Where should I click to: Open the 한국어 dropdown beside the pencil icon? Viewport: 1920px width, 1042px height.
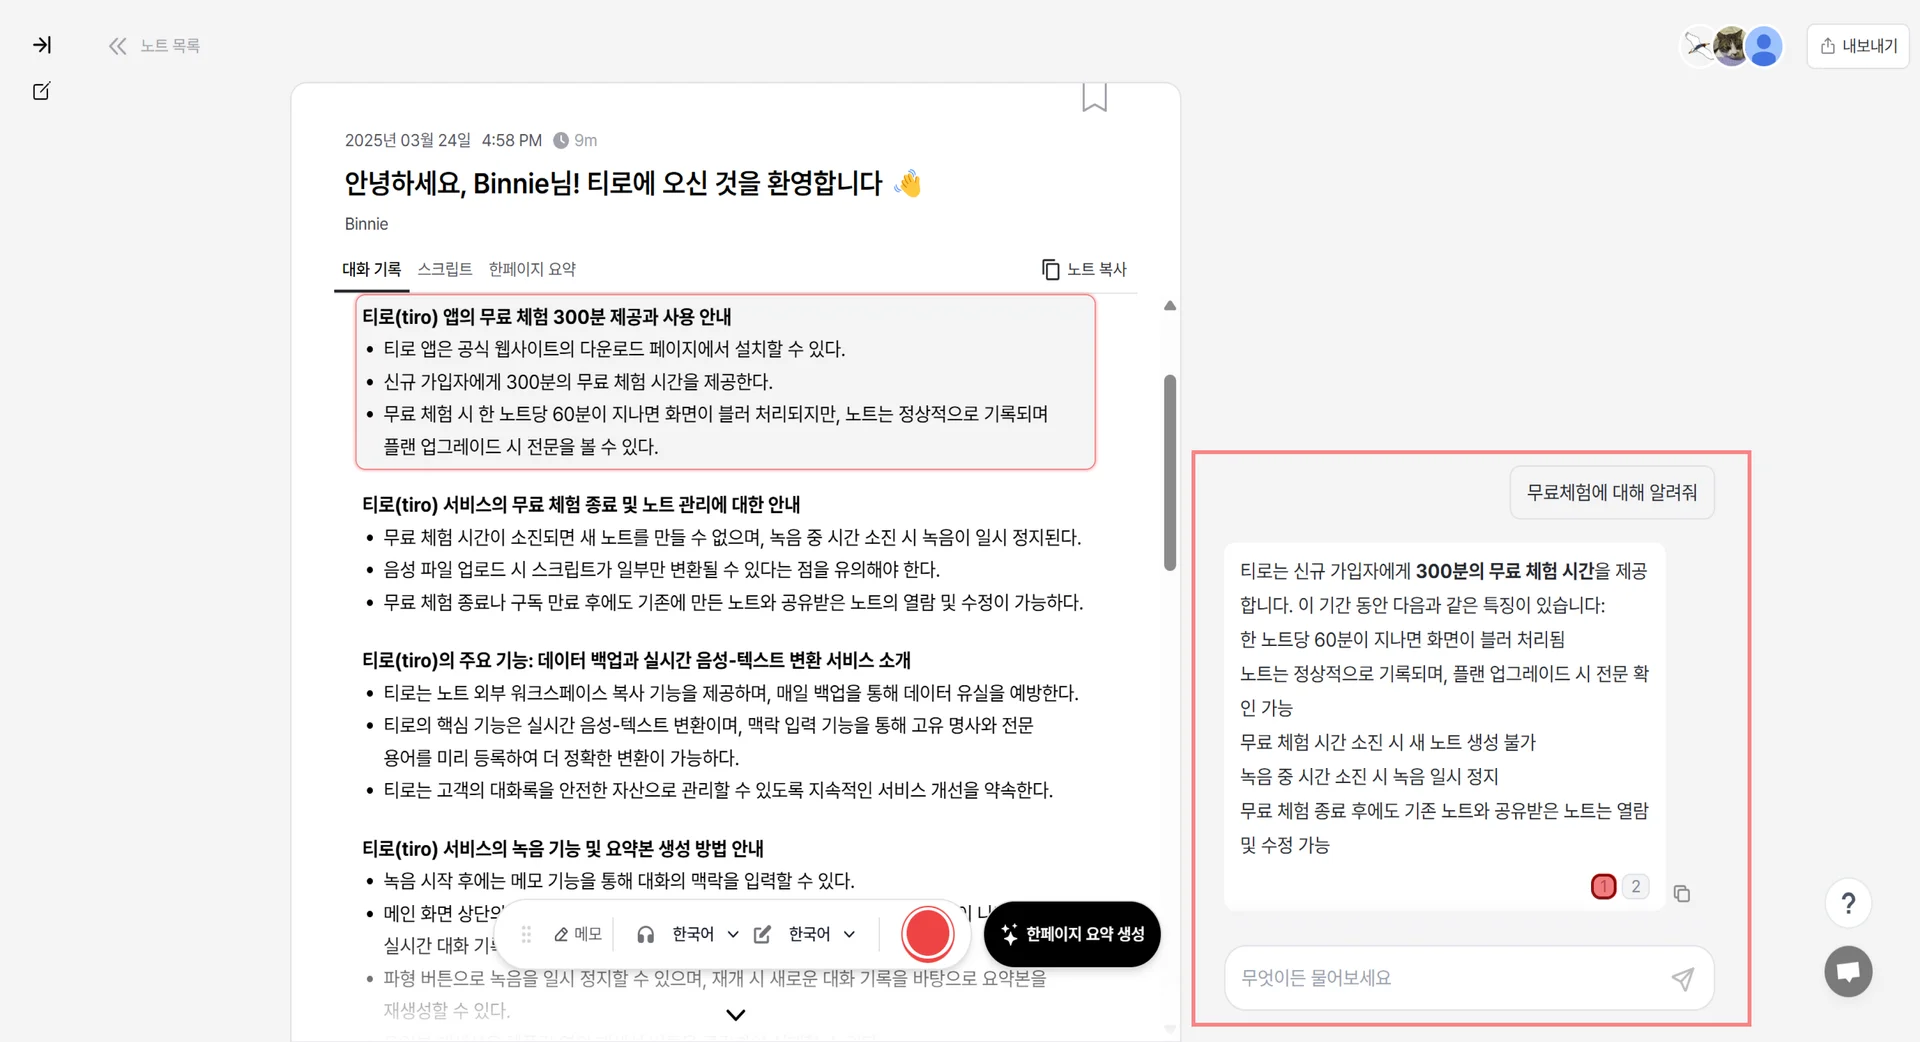(x=822, y=934)
